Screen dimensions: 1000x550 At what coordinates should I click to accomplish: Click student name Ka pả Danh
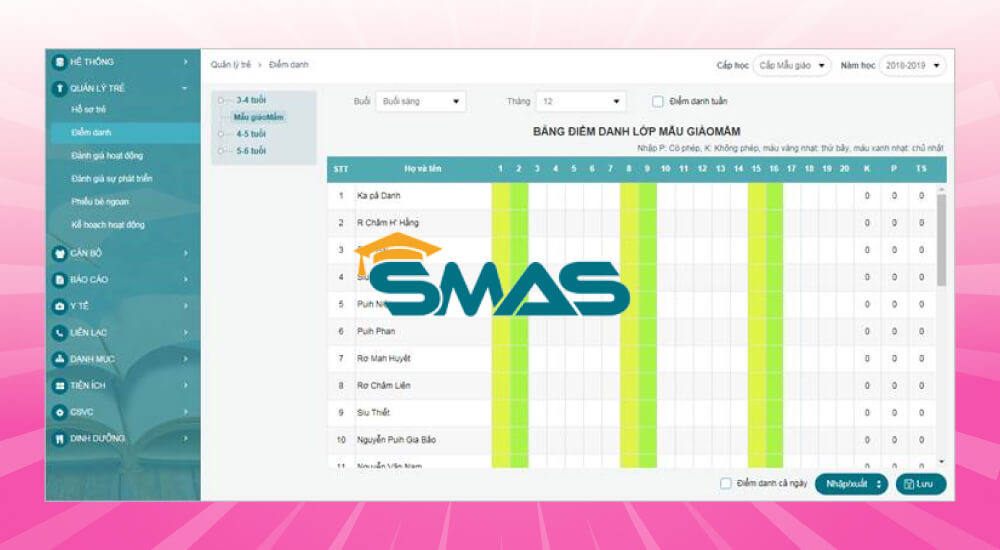coord(379,196)
